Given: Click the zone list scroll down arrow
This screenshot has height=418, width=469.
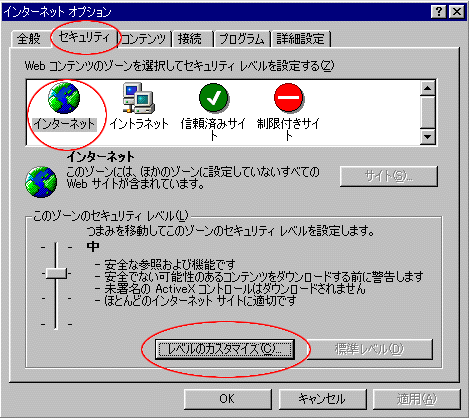Looking at the screenshot, I should [x=427, y=136].
